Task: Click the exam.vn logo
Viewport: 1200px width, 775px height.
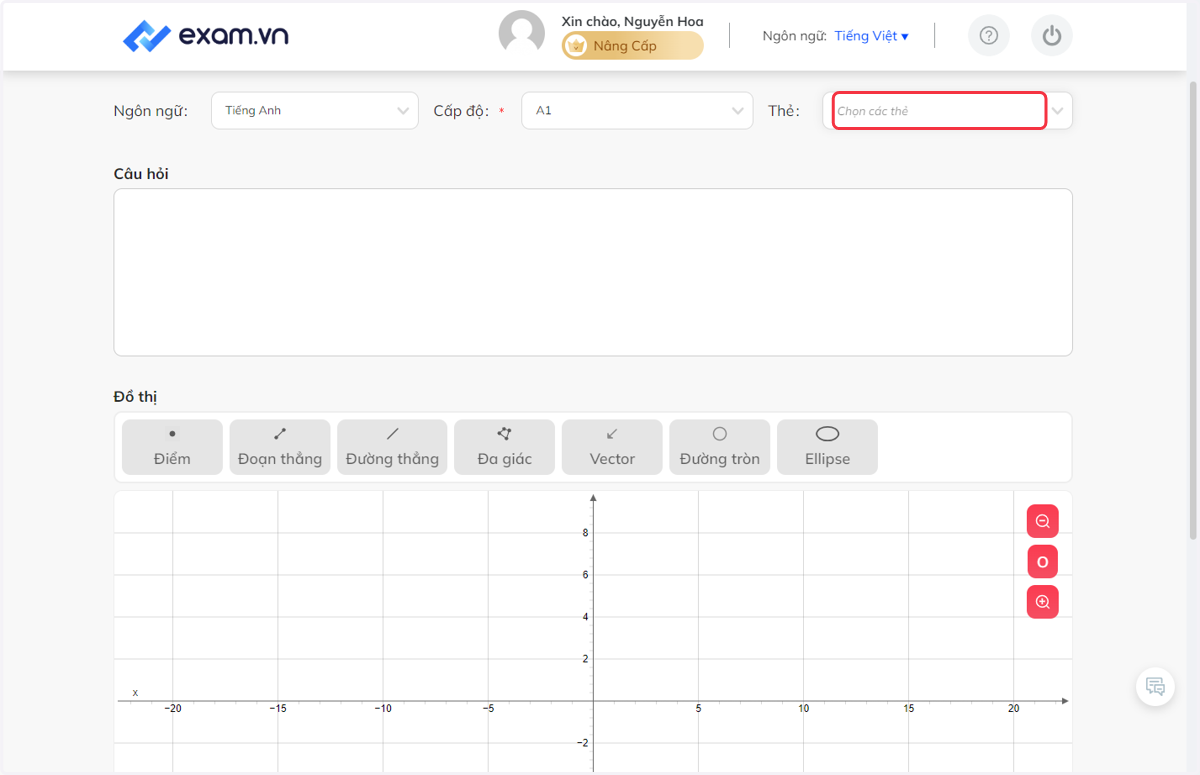Action: click(206, 36)
